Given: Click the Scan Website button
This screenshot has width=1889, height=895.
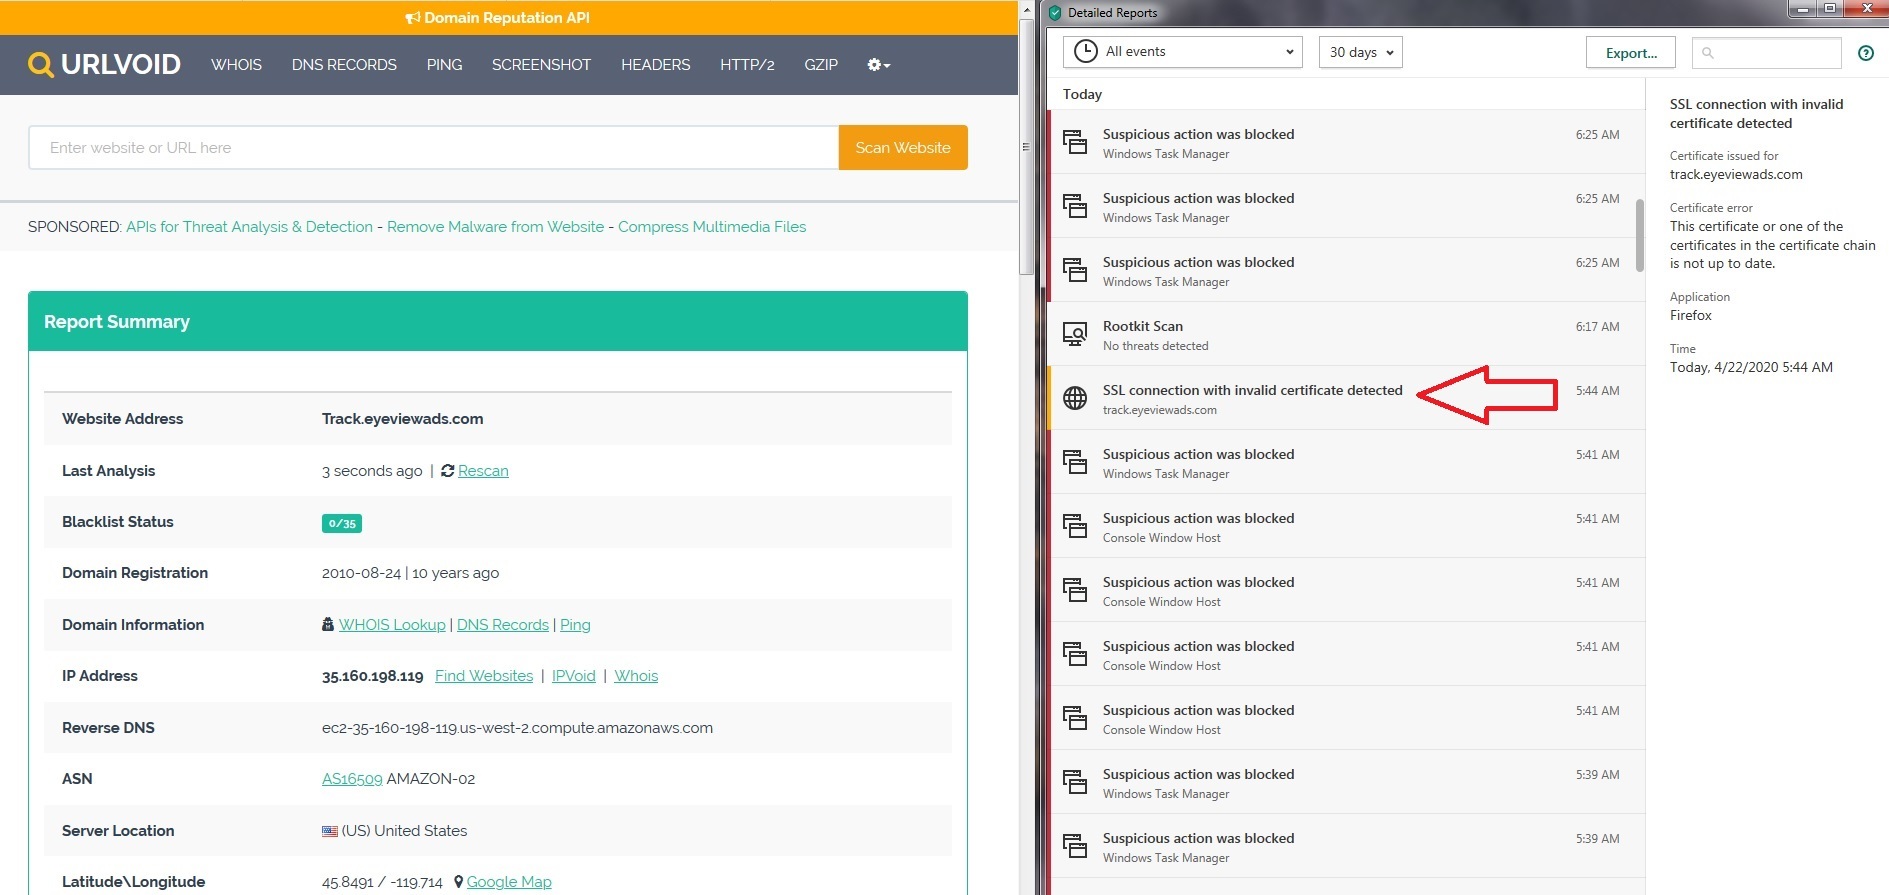Looking at the screenshot, I should (903, 148).
